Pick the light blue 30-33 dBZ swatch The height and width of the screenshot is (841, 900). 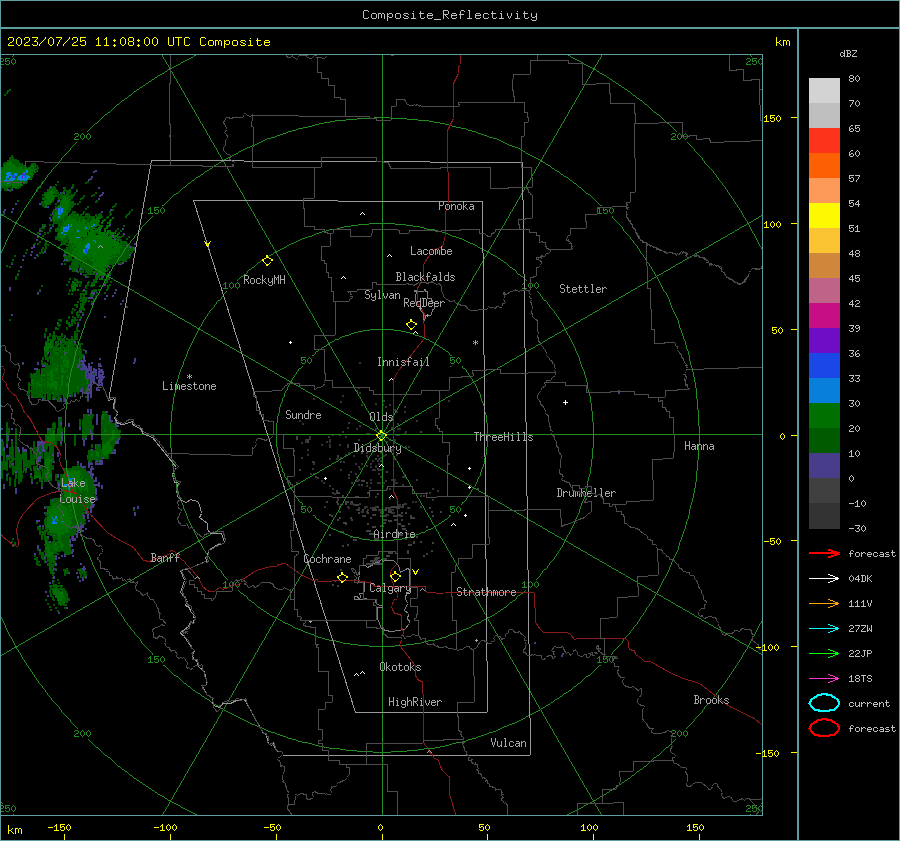[824, 391]
